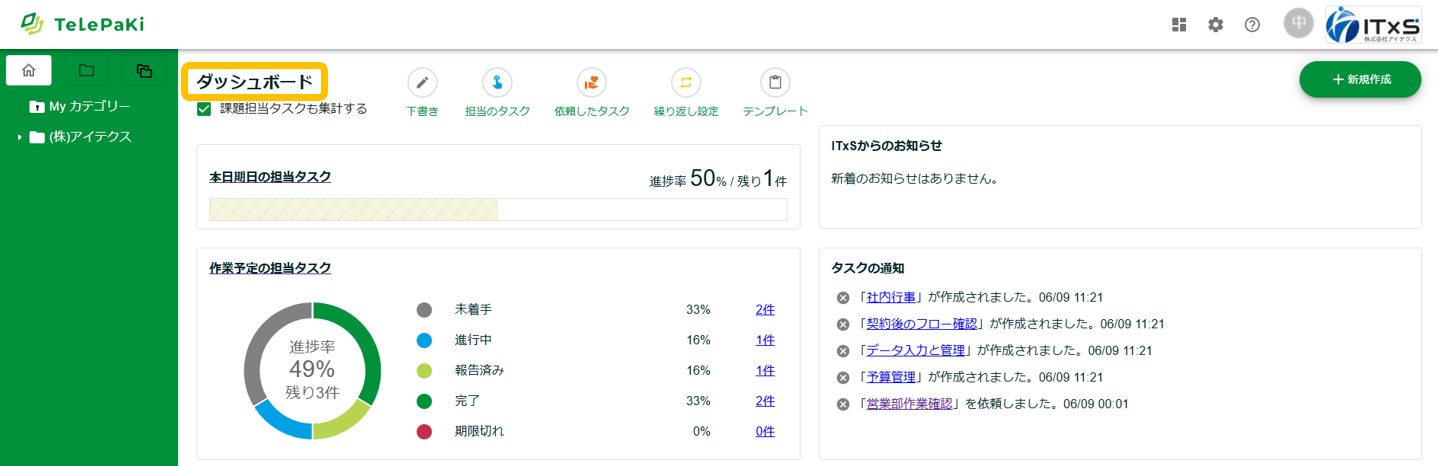
Task: Dismiss the 社内行事 notification
Action: [x=843, y=298]
